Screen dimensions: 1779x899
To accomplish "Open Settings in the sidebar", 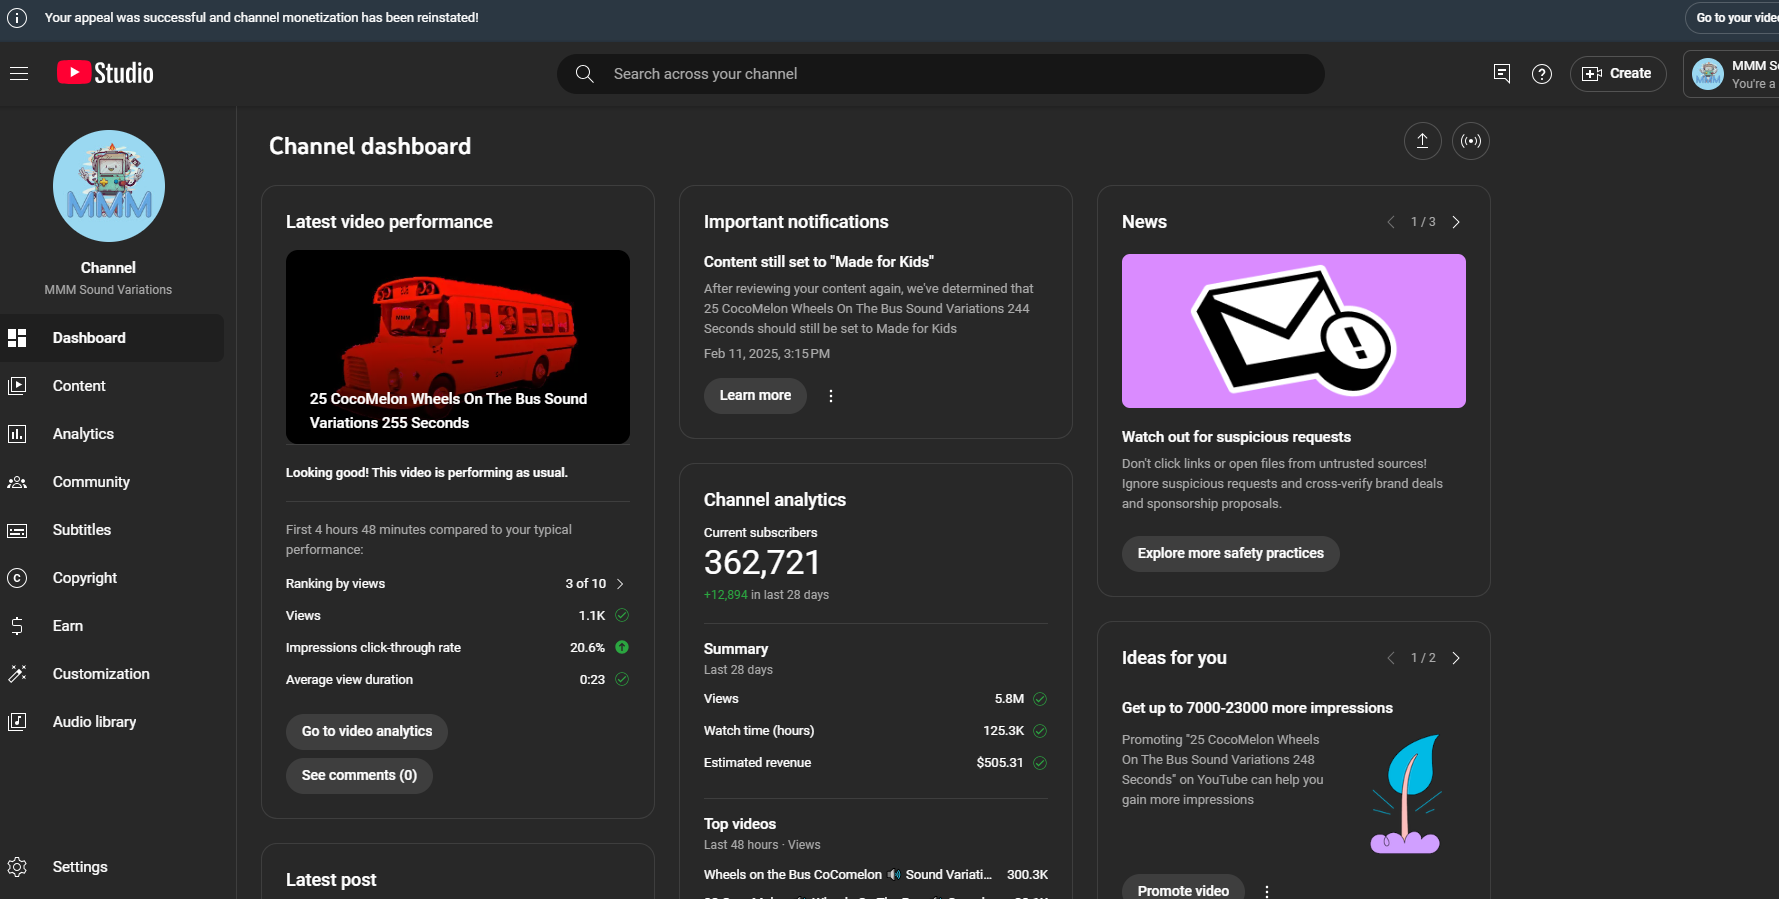I will pos(112,867).
